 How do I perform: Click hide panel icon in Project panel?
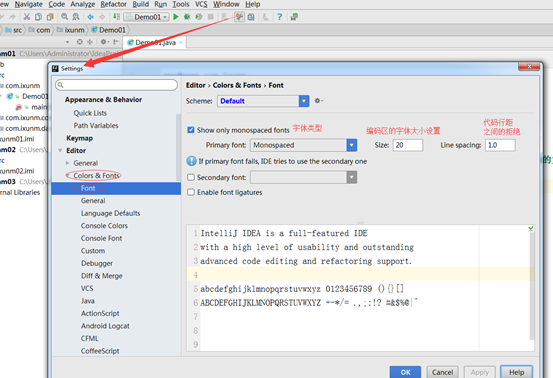[x=116, y=42]
